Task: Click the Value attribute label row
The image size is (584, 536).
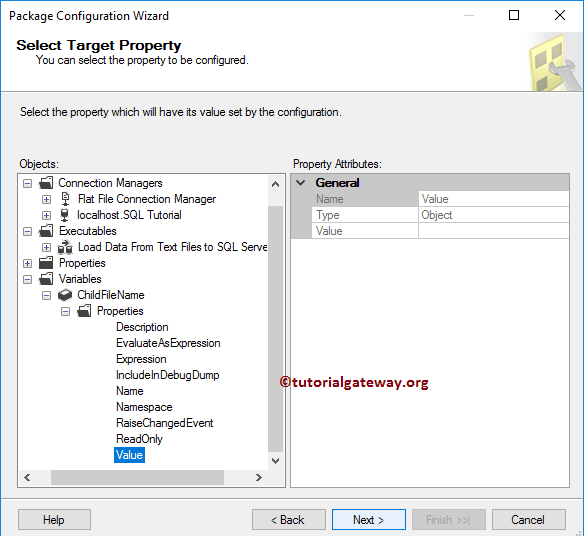Action: tap(365, 231)
